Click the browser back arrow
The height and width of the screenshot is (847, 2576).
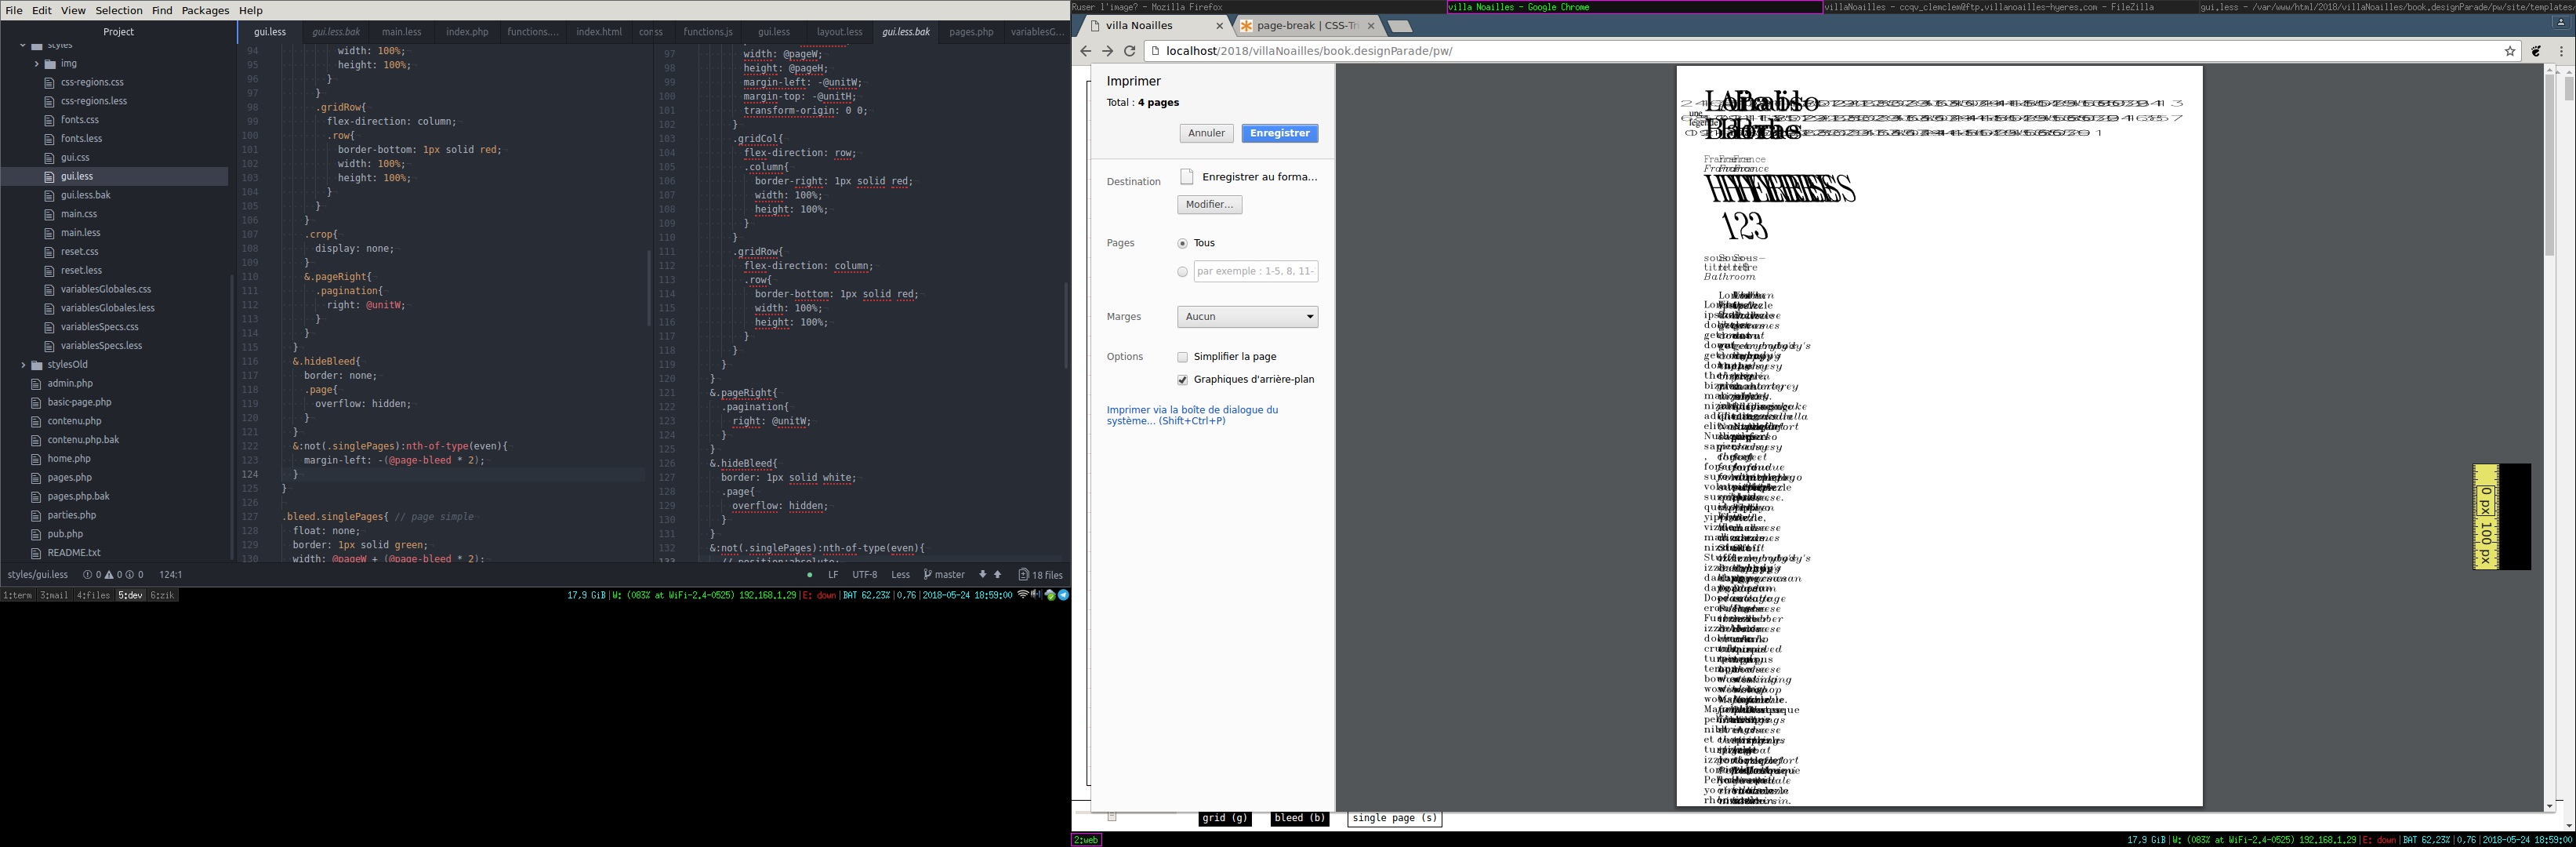1085,51
